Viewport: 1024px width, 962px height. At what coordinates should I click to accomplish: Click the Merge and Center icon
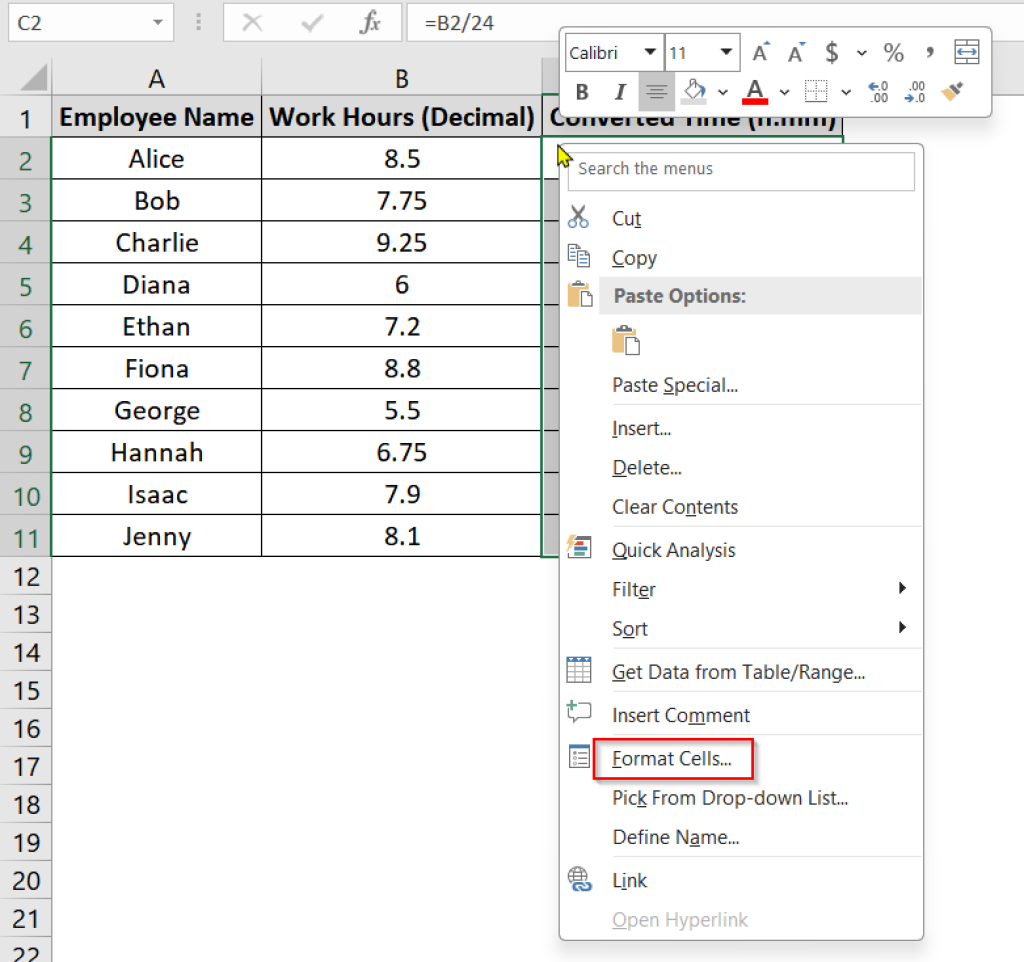966,50
